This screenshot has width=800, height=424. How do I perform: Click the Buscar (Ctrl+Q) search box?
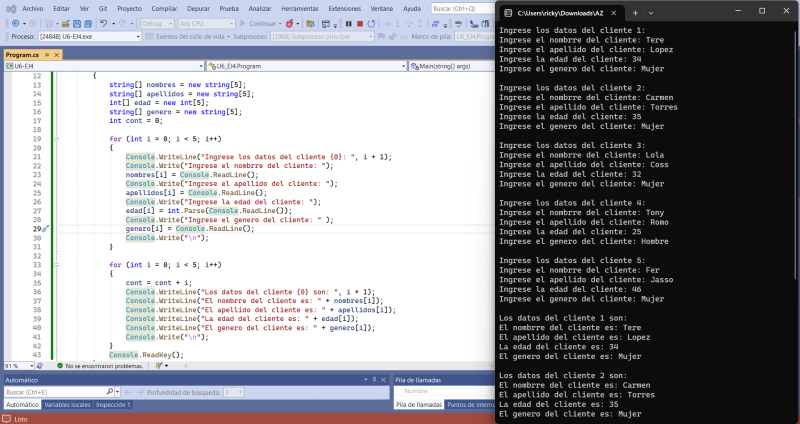pyautogui.click(x=462, y=7)
